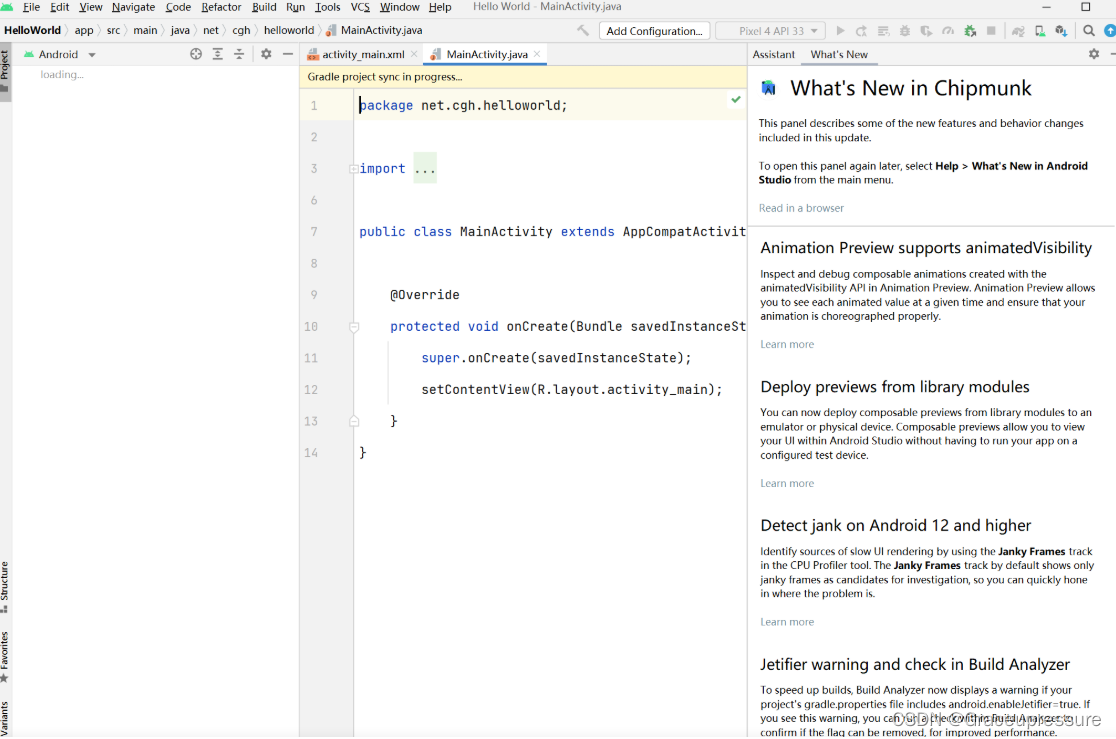Toggle the Build Variants stripe button
Screen dimensions: 1116x739
5,718
